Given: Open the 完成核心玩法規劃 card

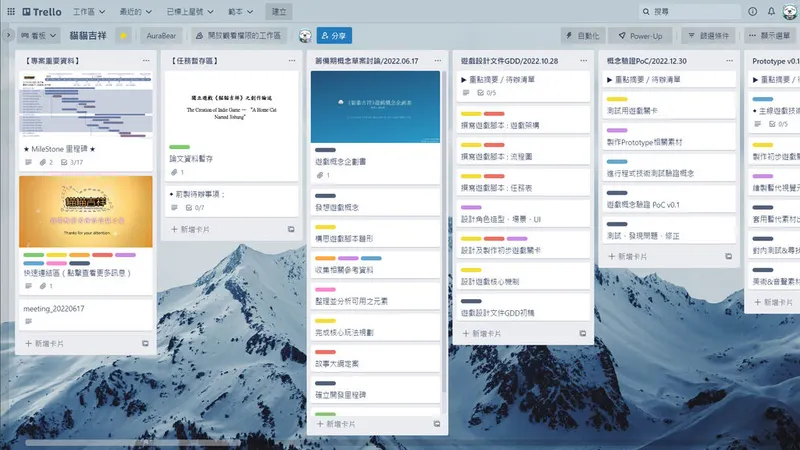Looking at the screenshot, I should 375,328.
